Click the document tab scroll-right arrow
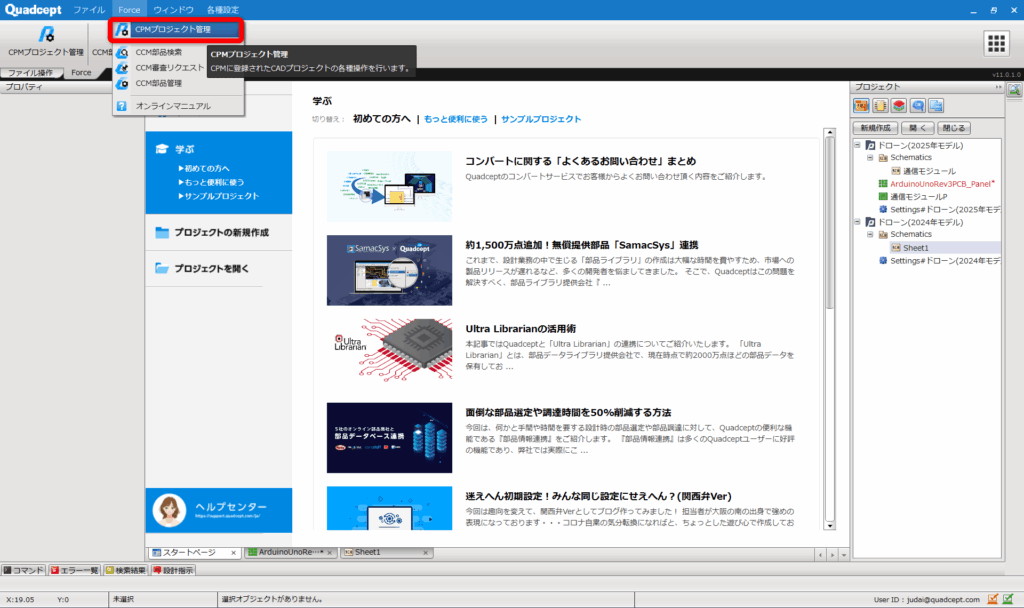Viewport: 1024px width, 608px height. 832,554
